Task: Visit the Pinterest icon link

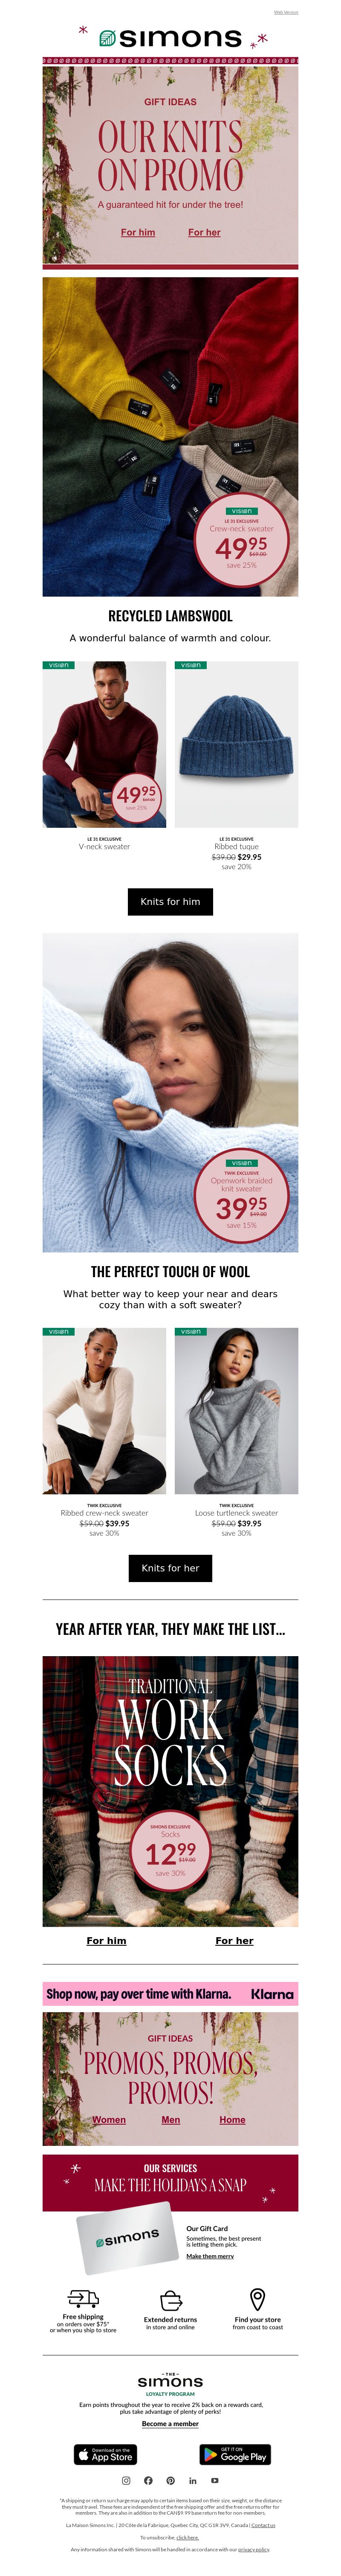Action: (170, 2480)
